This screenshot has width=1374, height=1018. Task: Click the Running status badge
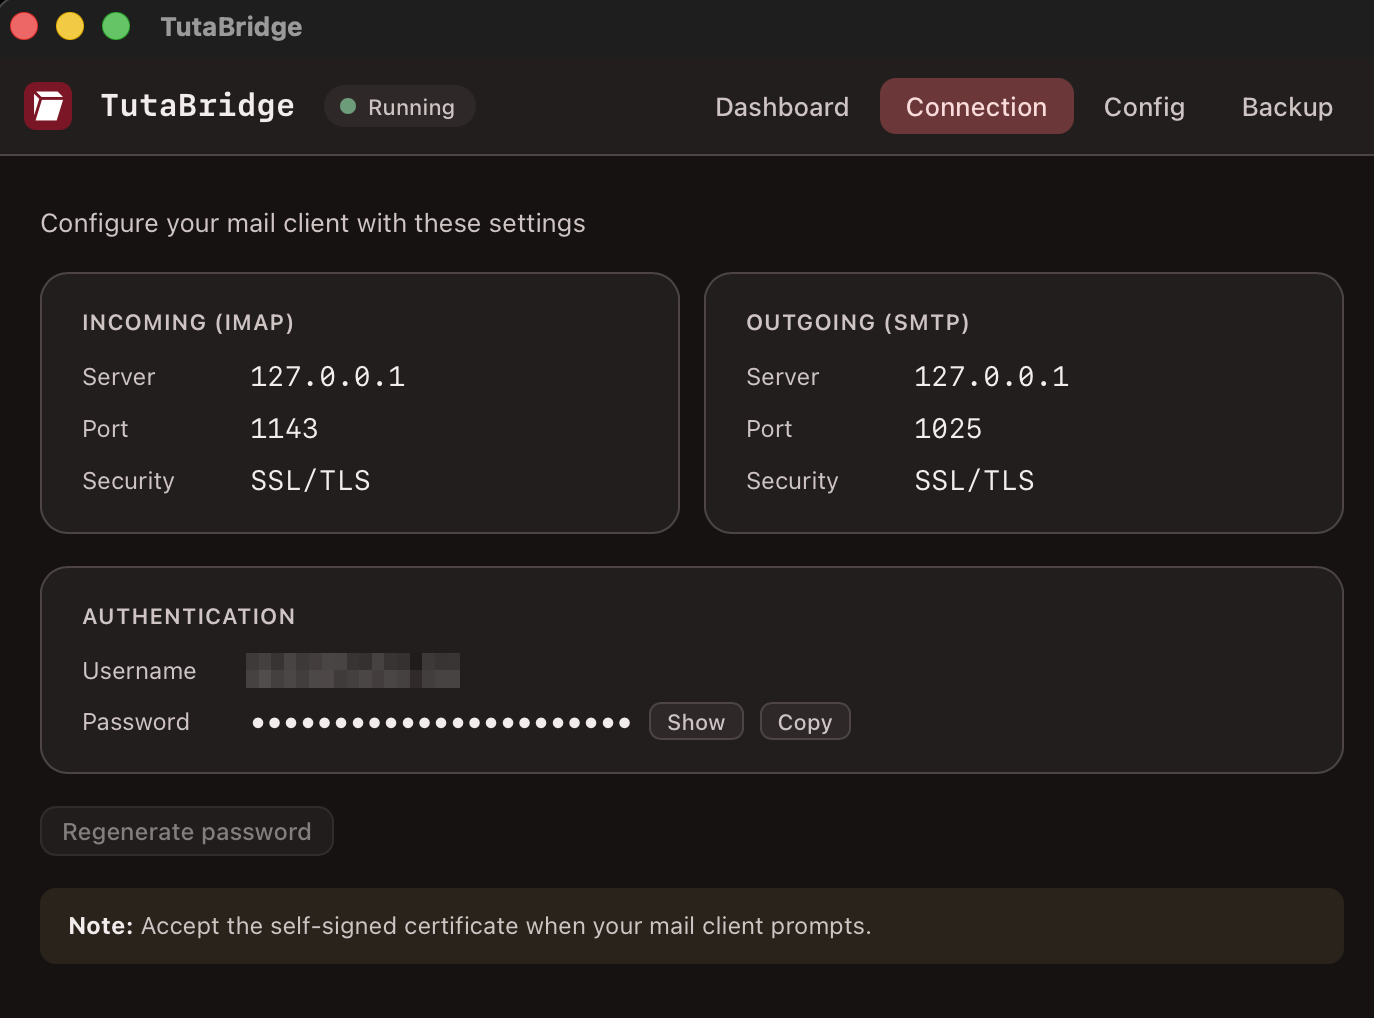click(399, 106)
